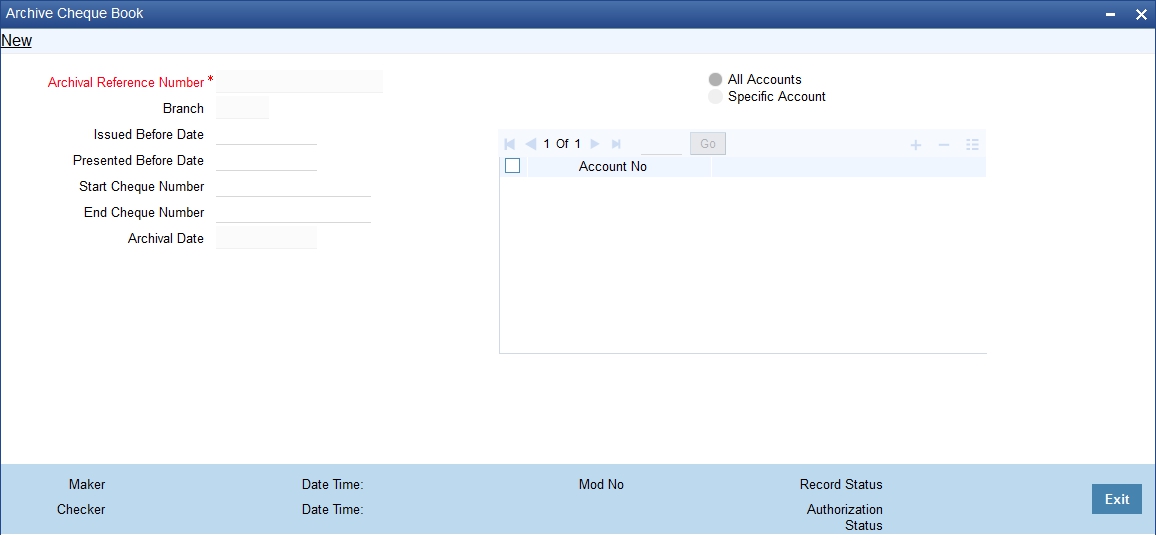Click the Archive Cheque Book title text

[x=74, y=13]
